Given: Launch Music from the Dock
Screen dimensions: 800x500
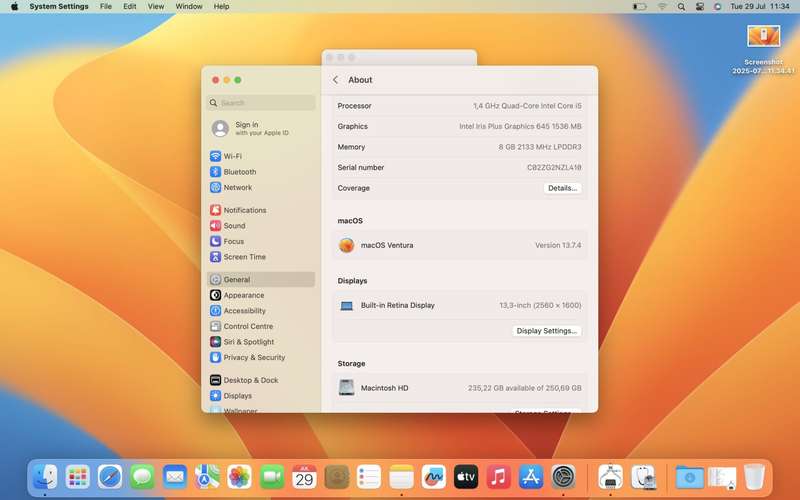Looking at the screenshot, I should [x=498, y=477].
